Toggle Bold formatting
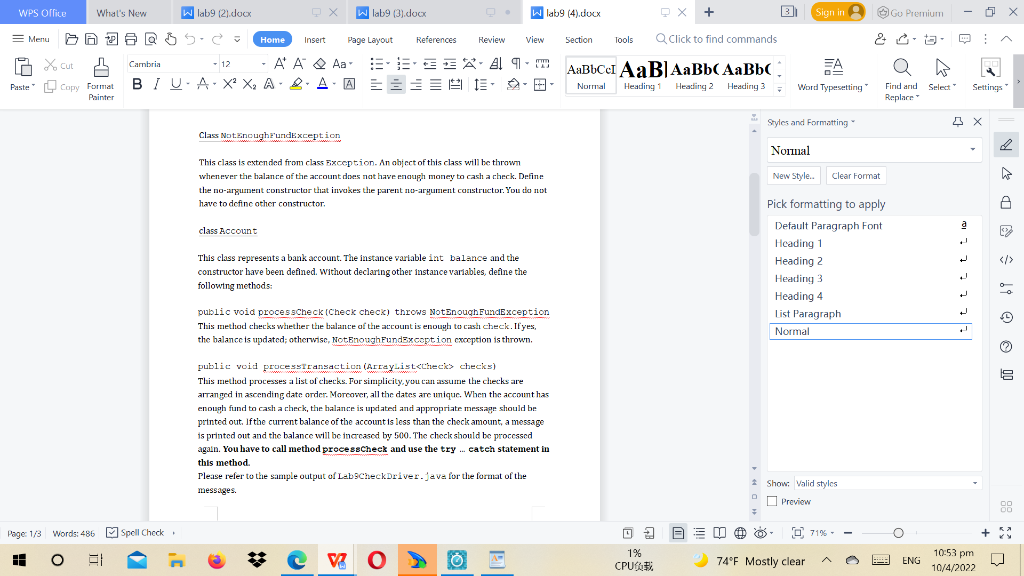Viewport: 1024px width, 576px height. [137, 84]
